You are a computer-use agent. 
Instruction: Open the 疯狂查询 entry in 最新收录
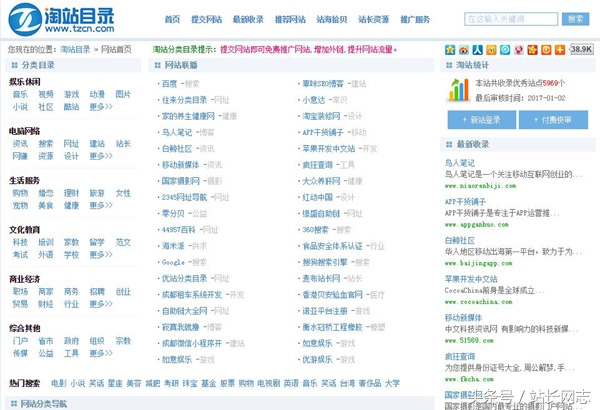click(460, 357)
